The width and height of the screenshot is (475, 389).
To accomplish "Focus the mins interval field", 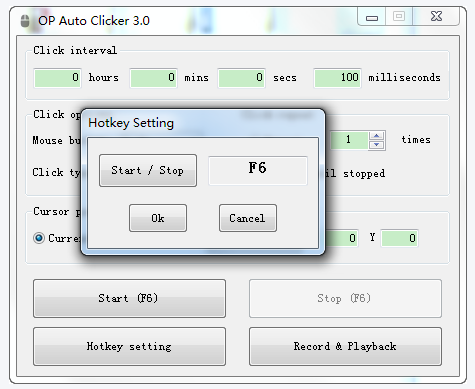I will (153, 78).
